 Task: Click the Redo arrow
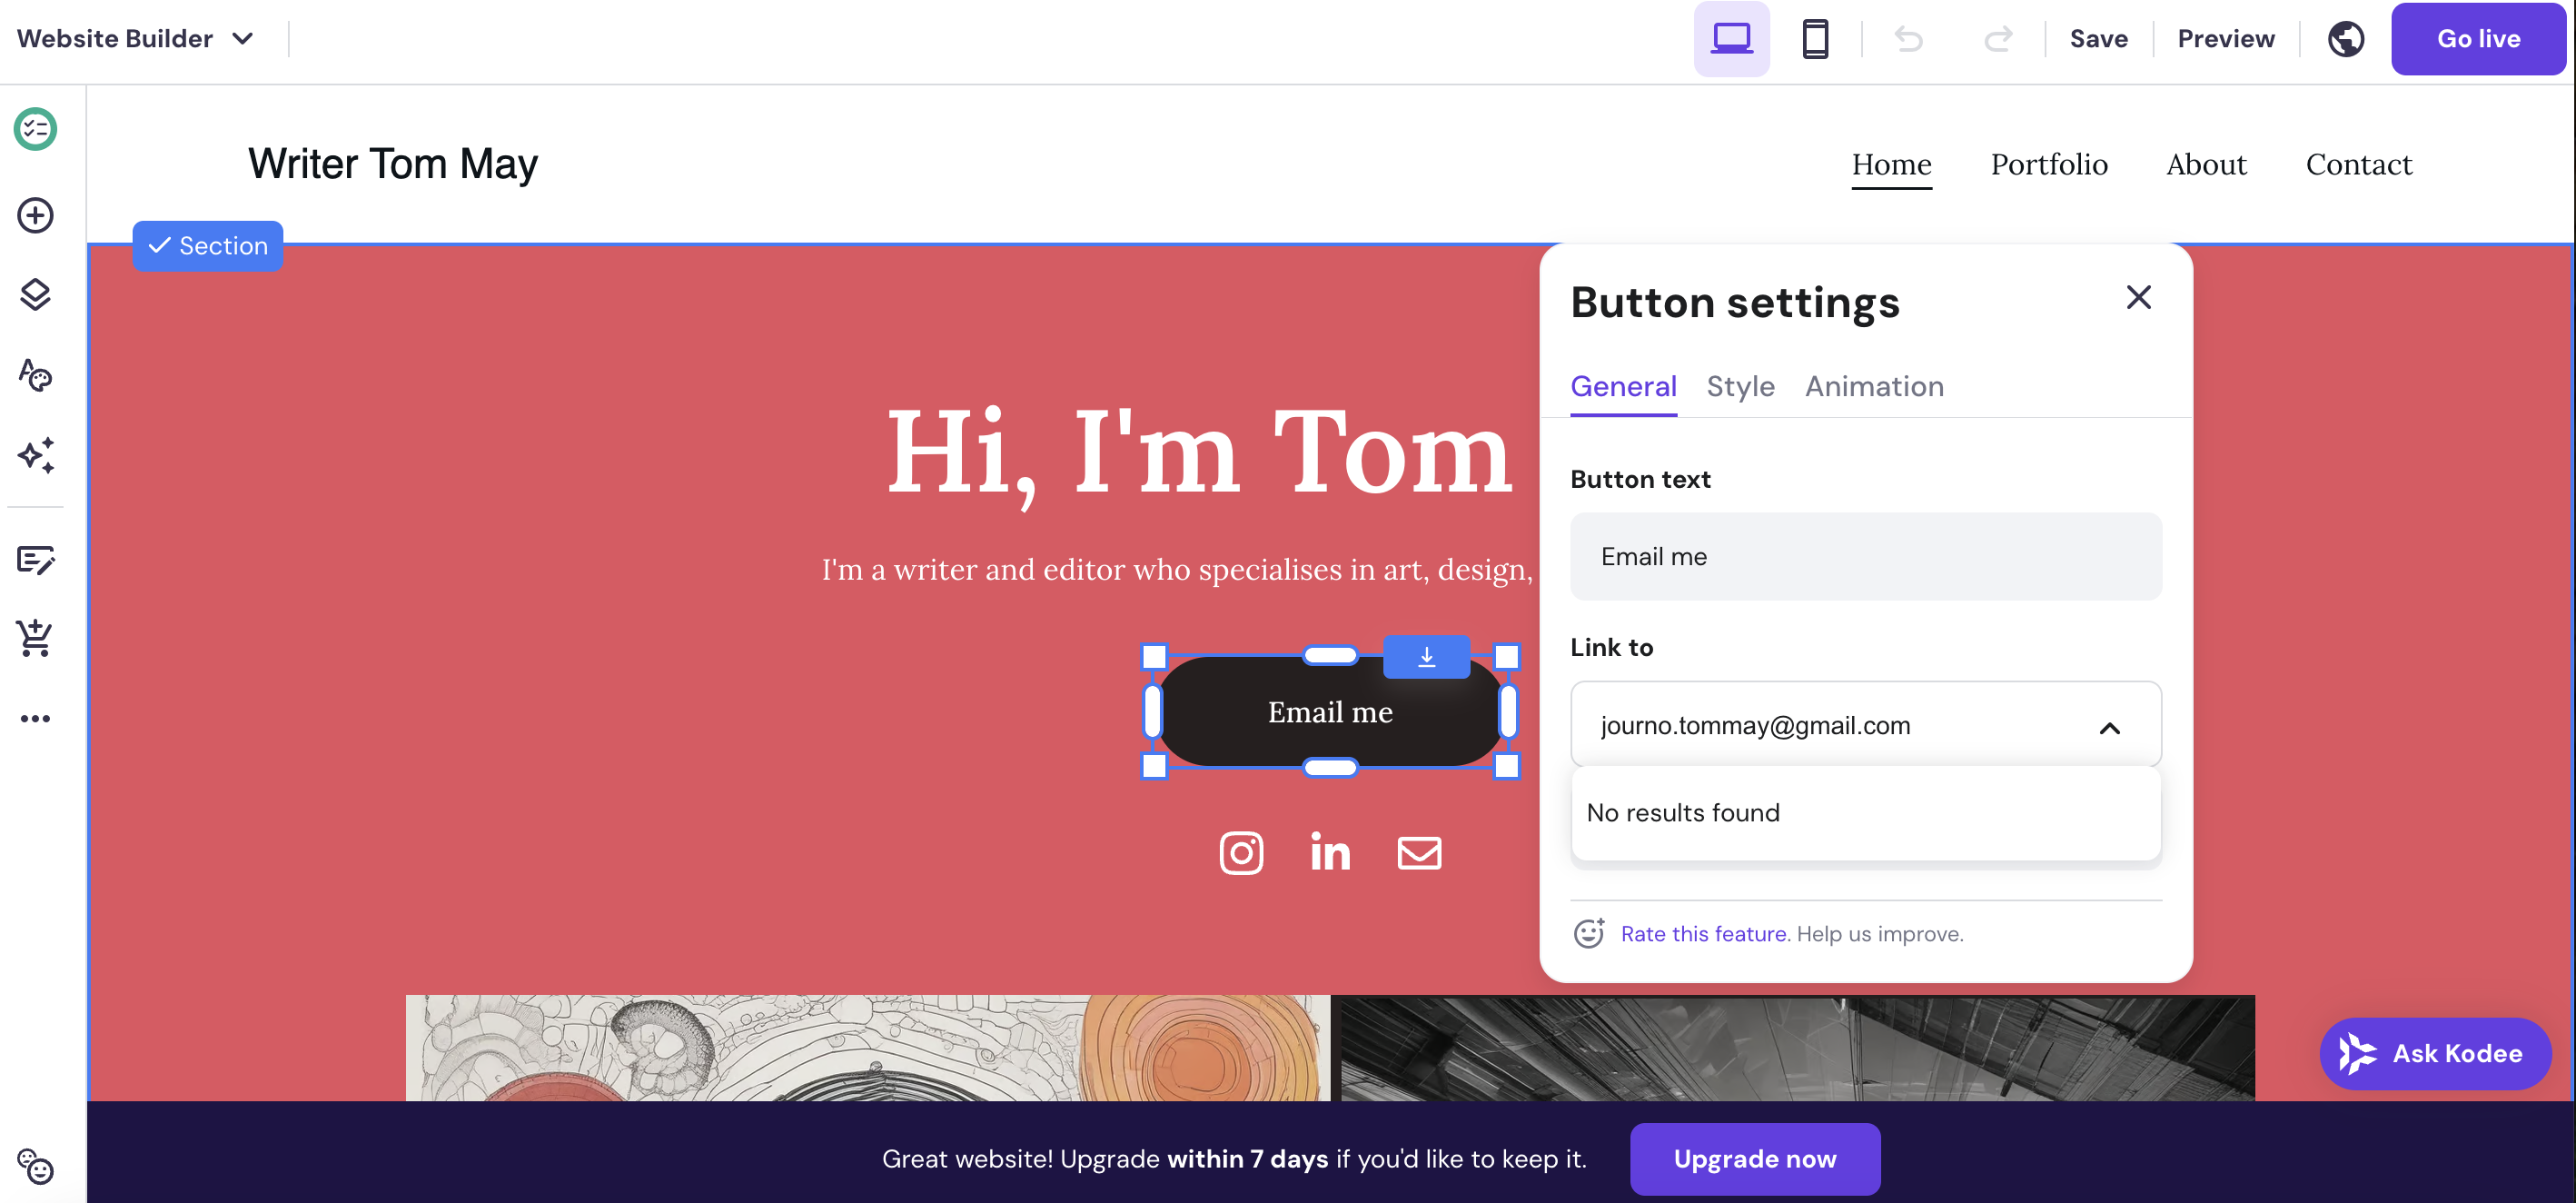[1997, 39]
